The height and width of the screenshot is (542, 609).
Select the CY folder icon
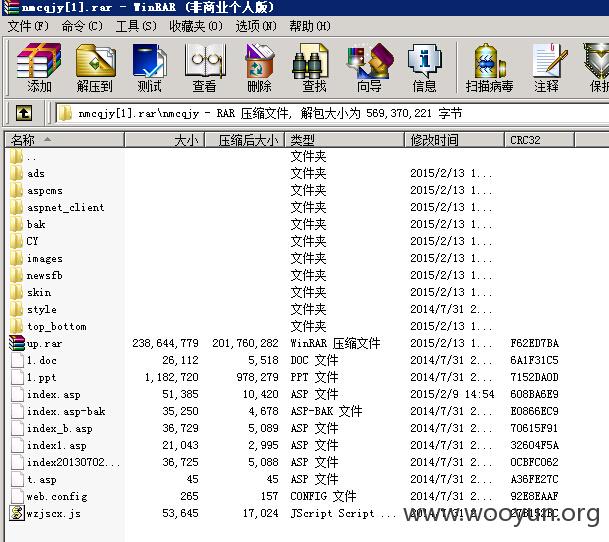tap(16, 241)
